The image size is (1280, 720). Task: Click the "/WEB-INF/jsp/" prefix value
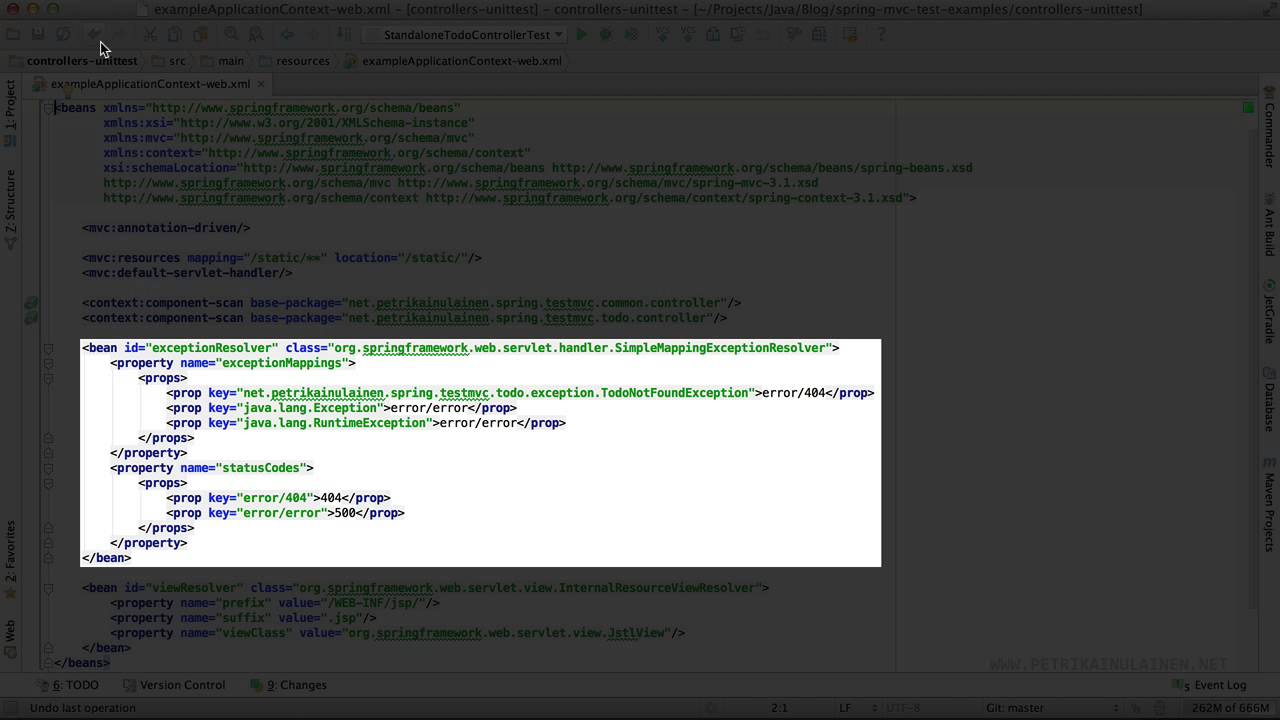coord(376,603)
